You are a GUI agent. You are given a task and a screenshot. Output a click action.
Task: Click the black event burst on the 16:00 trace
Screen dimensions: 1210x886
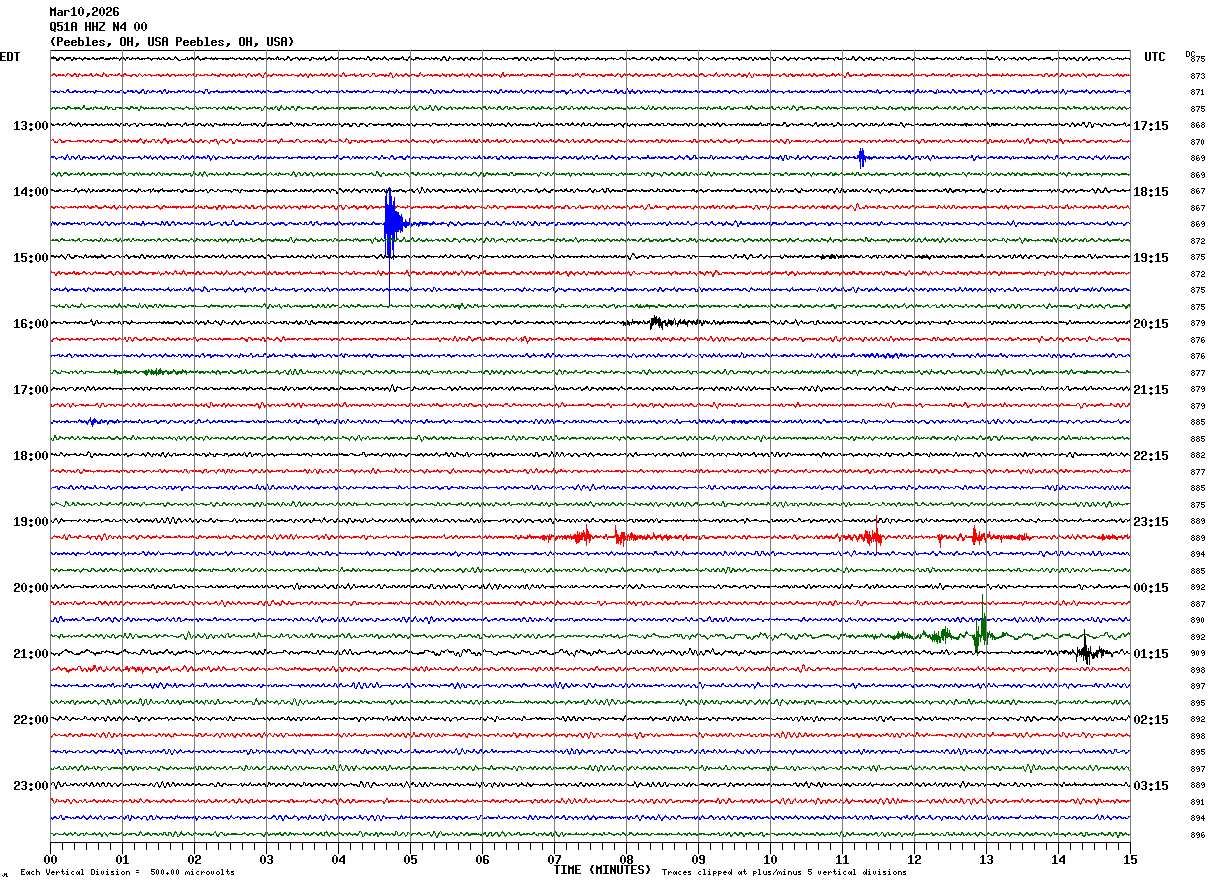click(x=657, y=322)
